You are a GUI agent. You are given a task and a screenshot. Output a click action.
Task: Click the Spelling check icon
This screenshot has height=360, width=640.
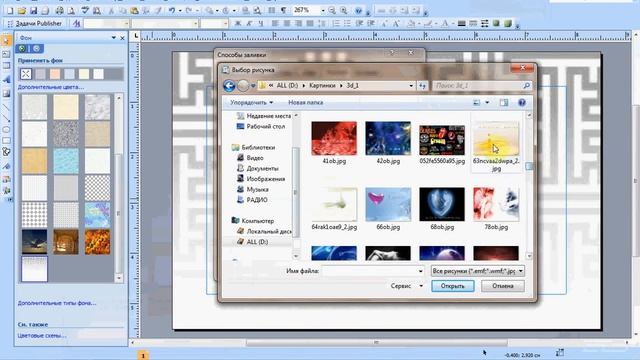(x=85, y=11)
